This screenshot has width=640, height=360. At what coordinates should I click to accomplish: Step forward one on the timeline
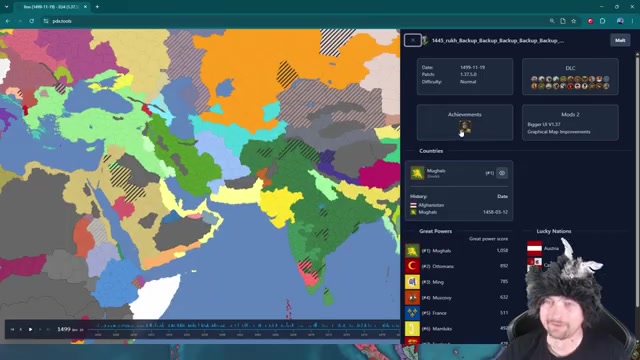click(40, 329)
